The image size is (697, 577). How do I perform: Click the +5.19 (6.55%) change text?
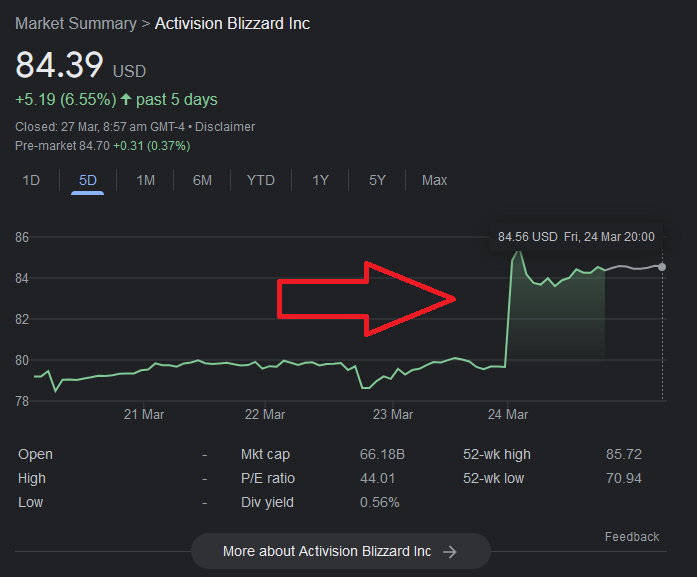point(66,100)
